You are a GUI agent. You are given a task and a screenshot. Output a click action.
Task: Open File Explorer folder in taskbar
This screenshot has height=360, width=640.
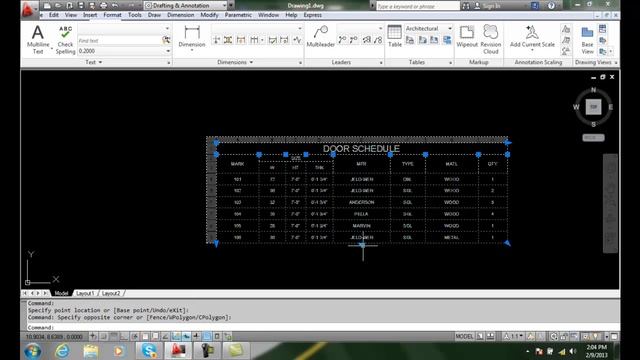tap(91, 351)
